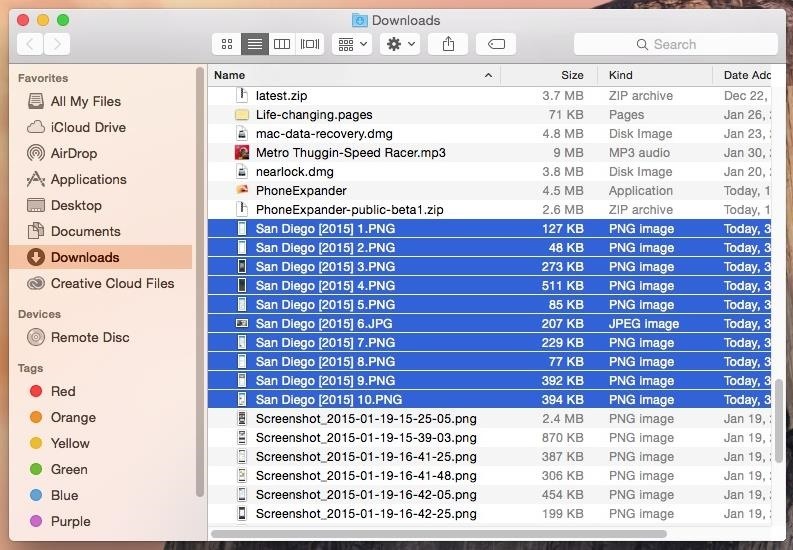Open the gear Action menu

400,44
